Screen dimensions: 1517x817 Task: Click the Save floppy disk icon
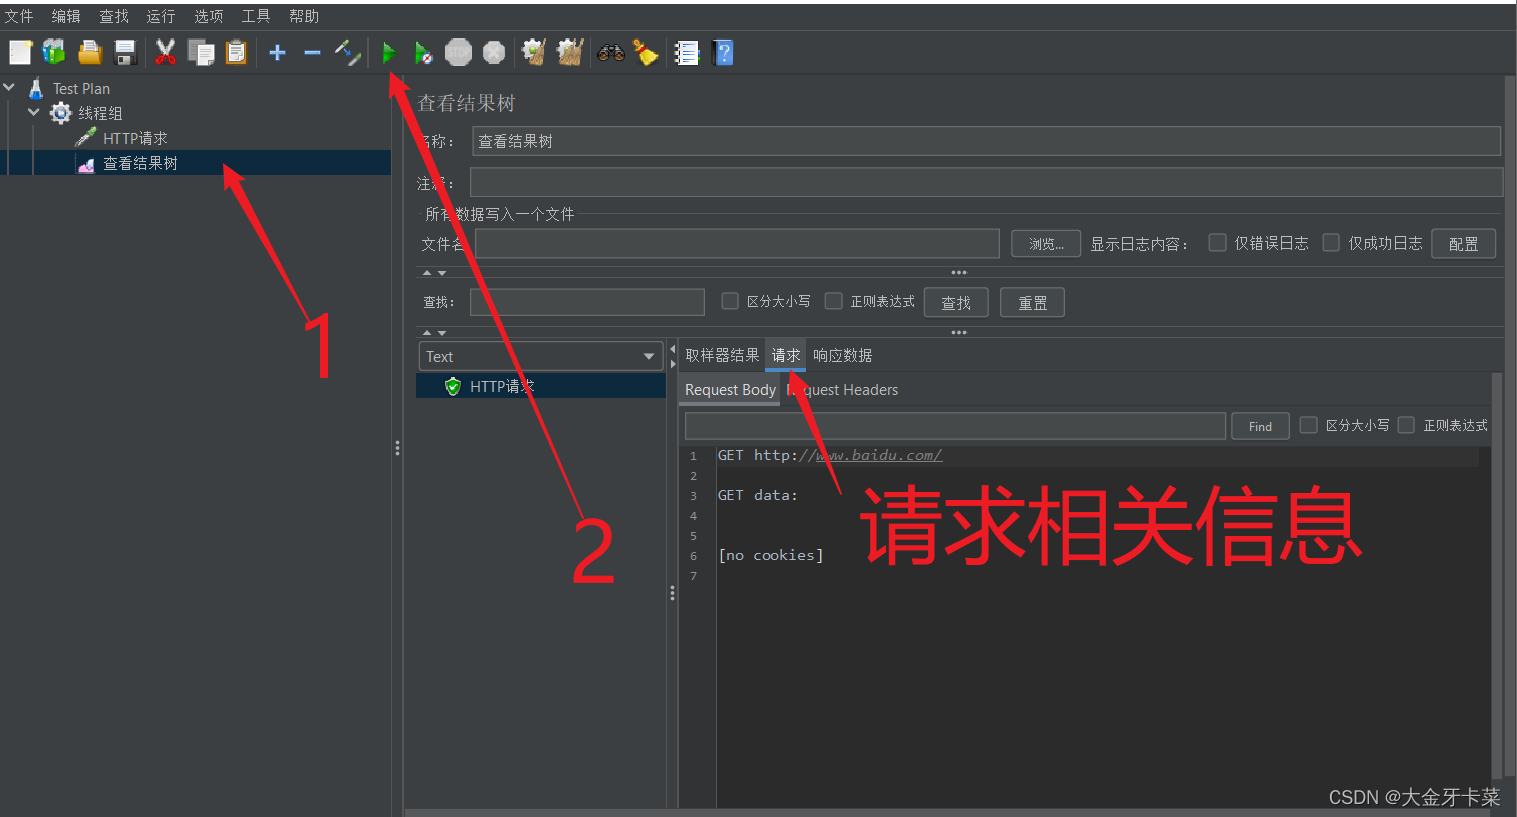tap(125, 52)
